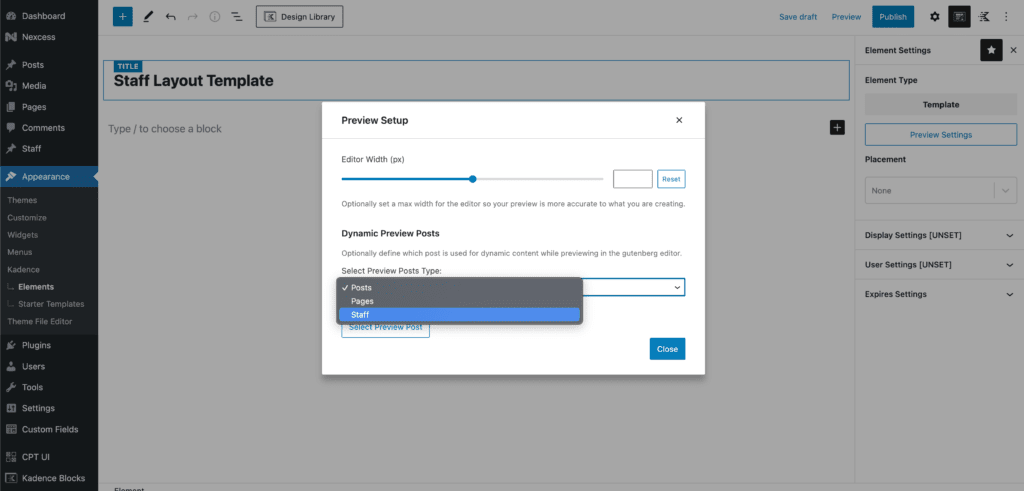Click the Template element type button
Image resolution: width=1024 pixels, height=491 pixels.
click(x=941, y=104)
